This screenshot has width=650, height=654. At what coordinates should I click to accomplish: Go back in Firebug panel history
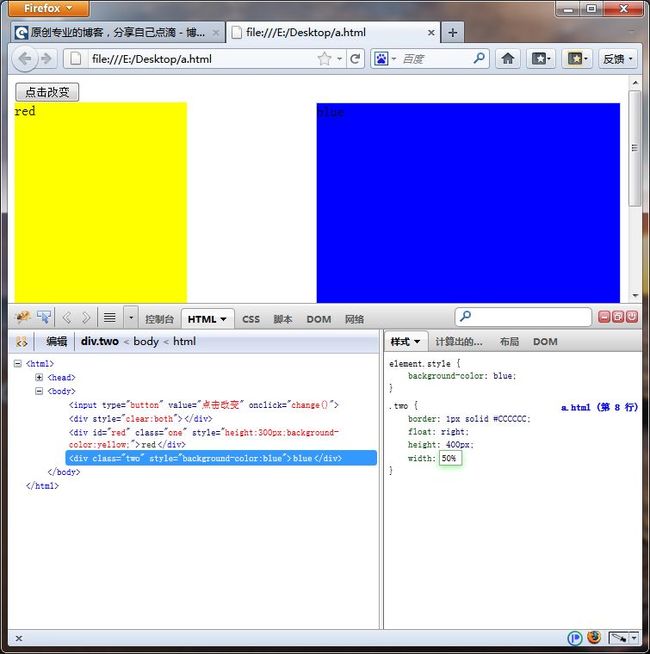pos(67,318)
